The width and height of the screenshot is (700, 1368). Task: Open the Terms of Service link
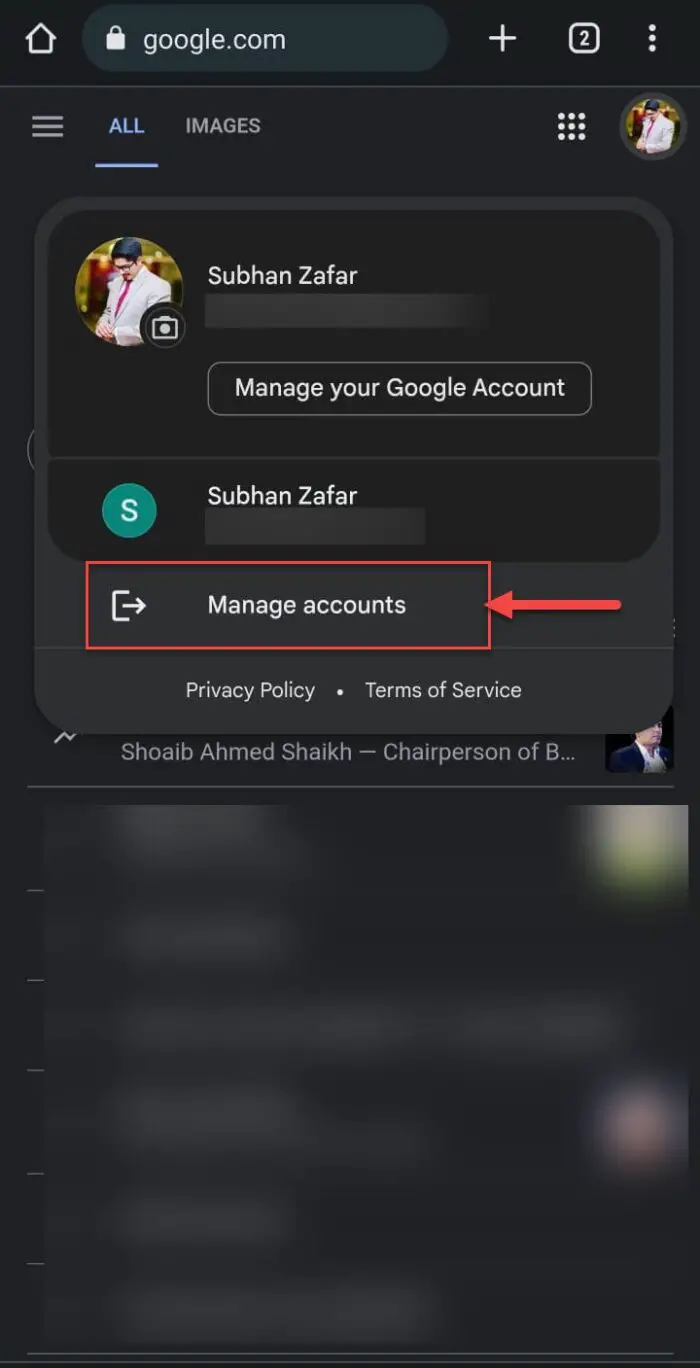click(443, 690)
